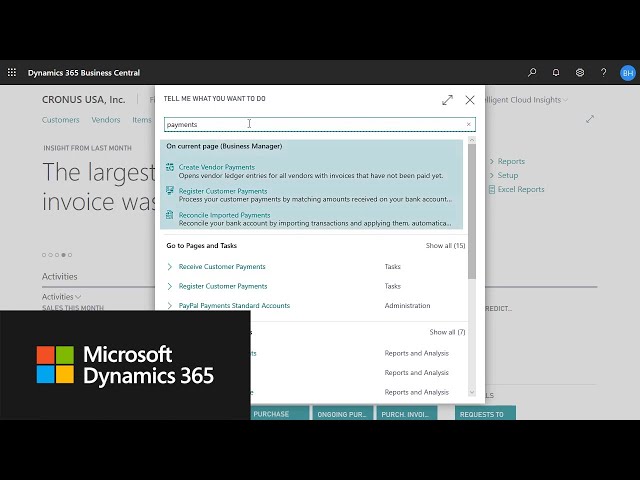640x480 pixels.
Task: Click into the payments search field
Action: (310, 125)
